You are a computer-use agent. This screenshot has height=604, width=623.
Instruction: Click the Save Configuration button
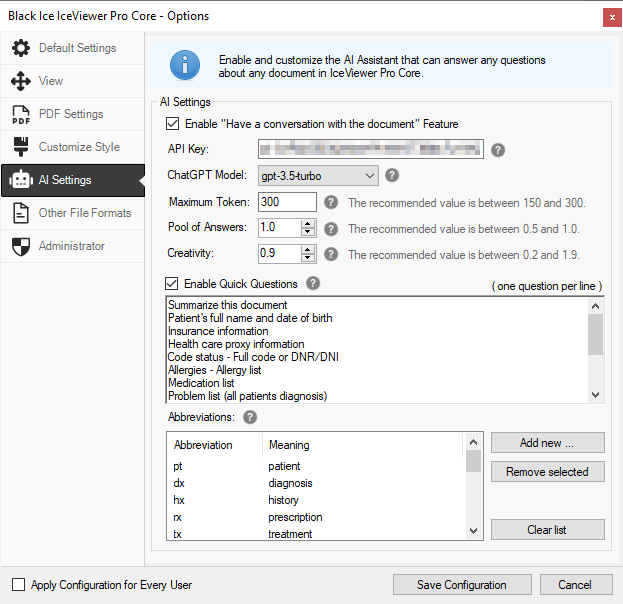461,585
